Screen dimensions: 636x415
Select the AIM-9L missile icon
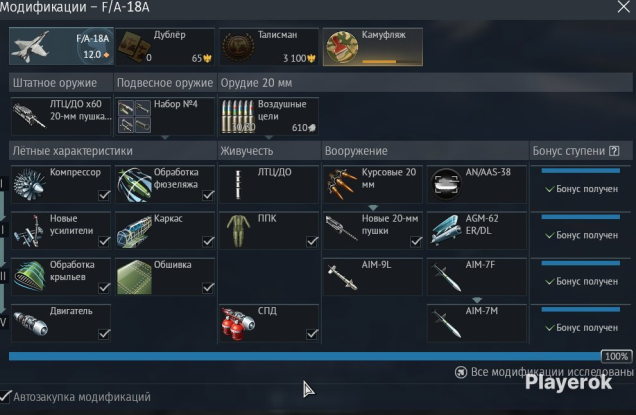[343, 277]
